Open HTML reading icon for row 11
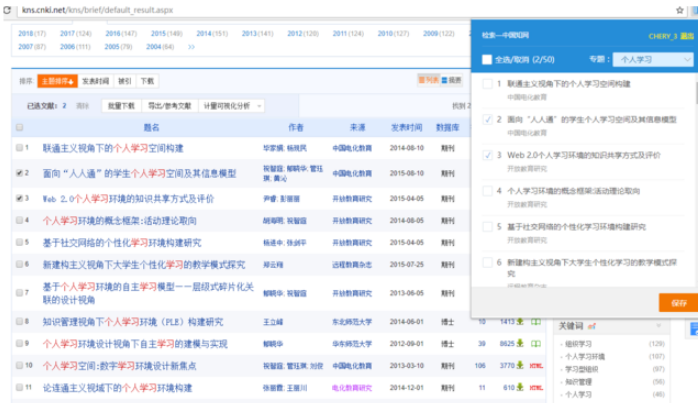The image size is (699, 403). (536, 388)
